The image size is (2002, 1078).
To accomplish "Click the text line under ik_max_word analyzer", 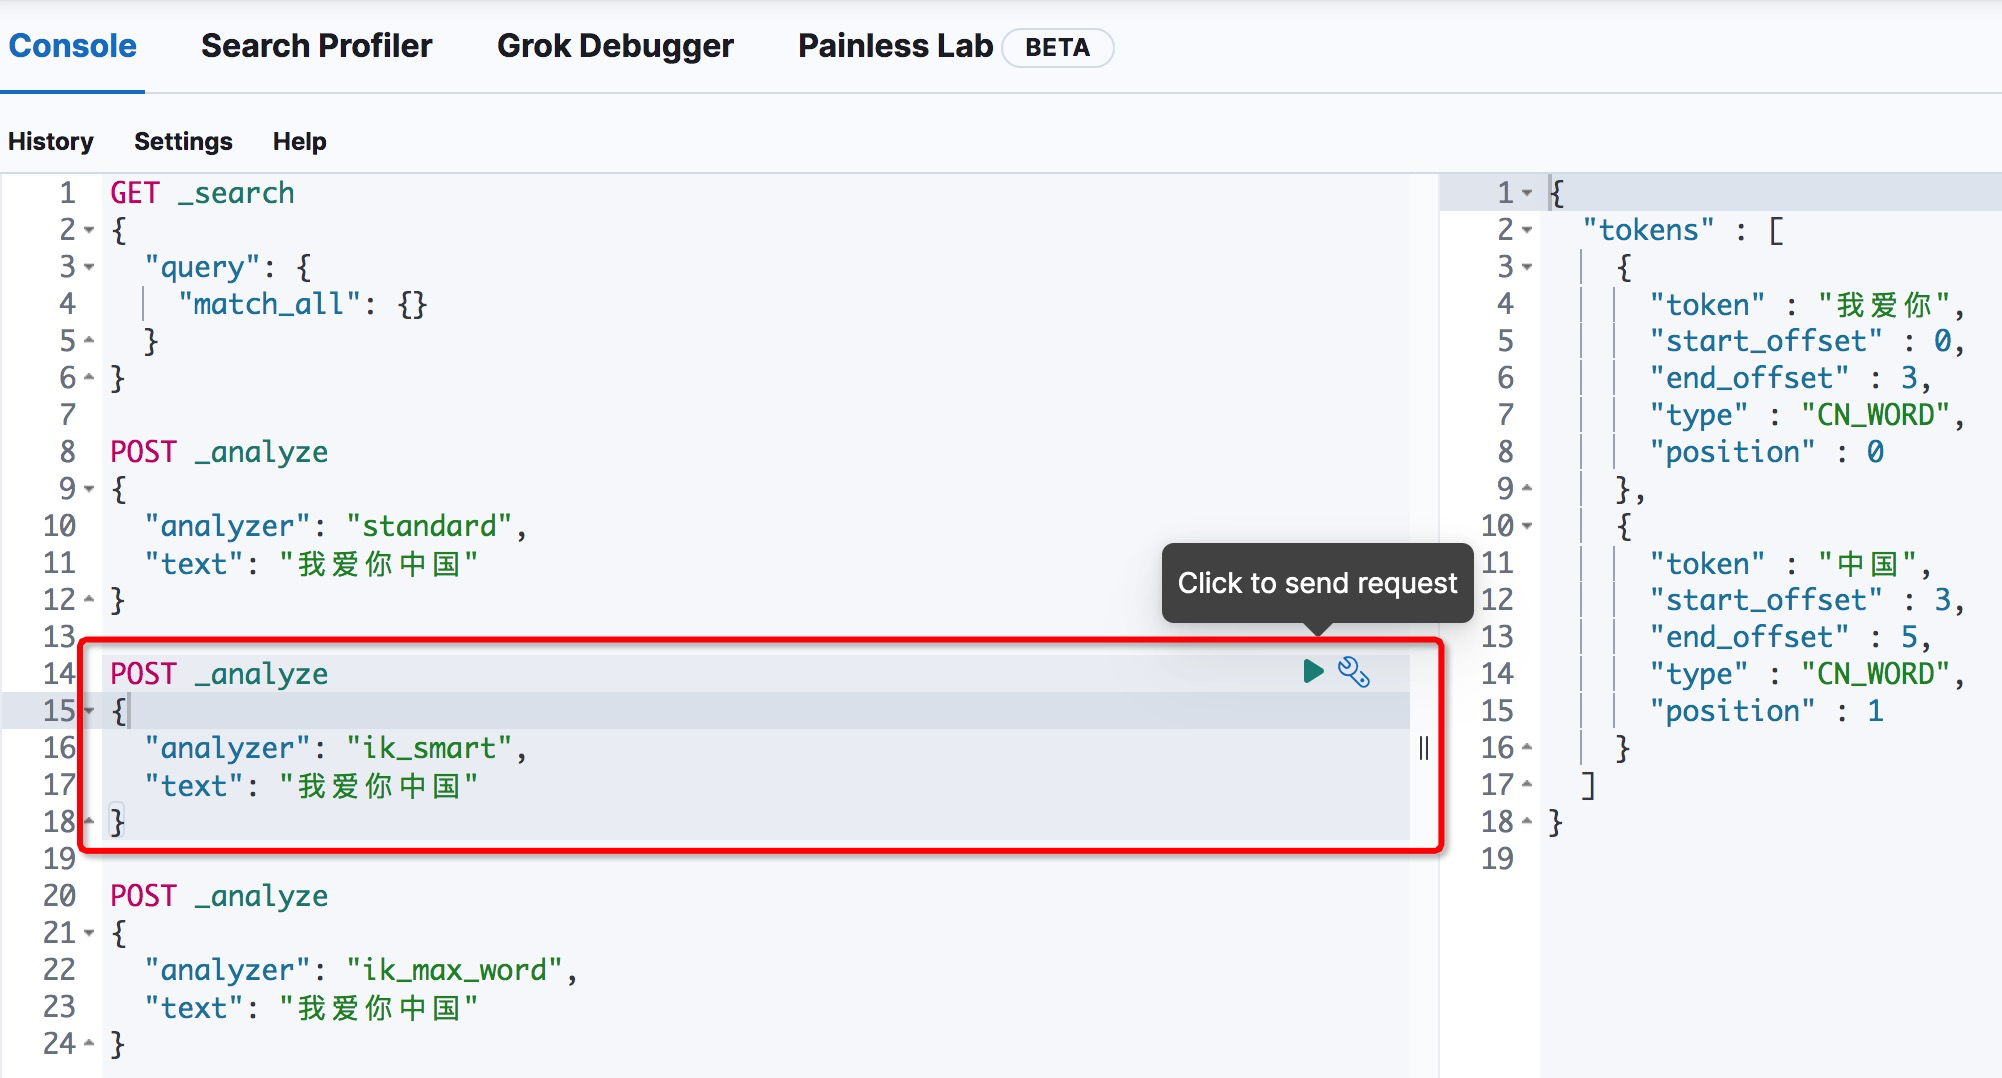I will pyautogui.click(x=311, y=1007).
